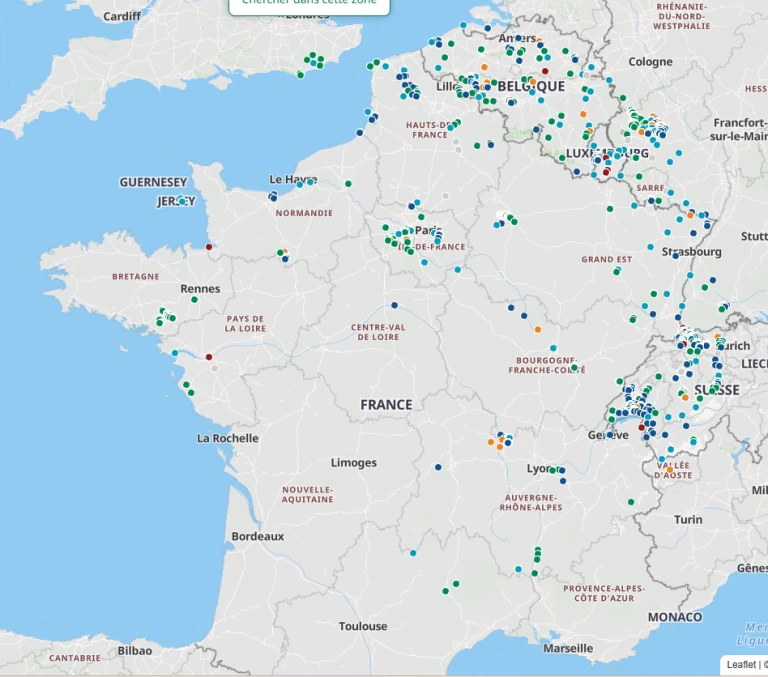Click the MONACO label
The height and width of the screenshot is (677, 768).
click(675, 617)
